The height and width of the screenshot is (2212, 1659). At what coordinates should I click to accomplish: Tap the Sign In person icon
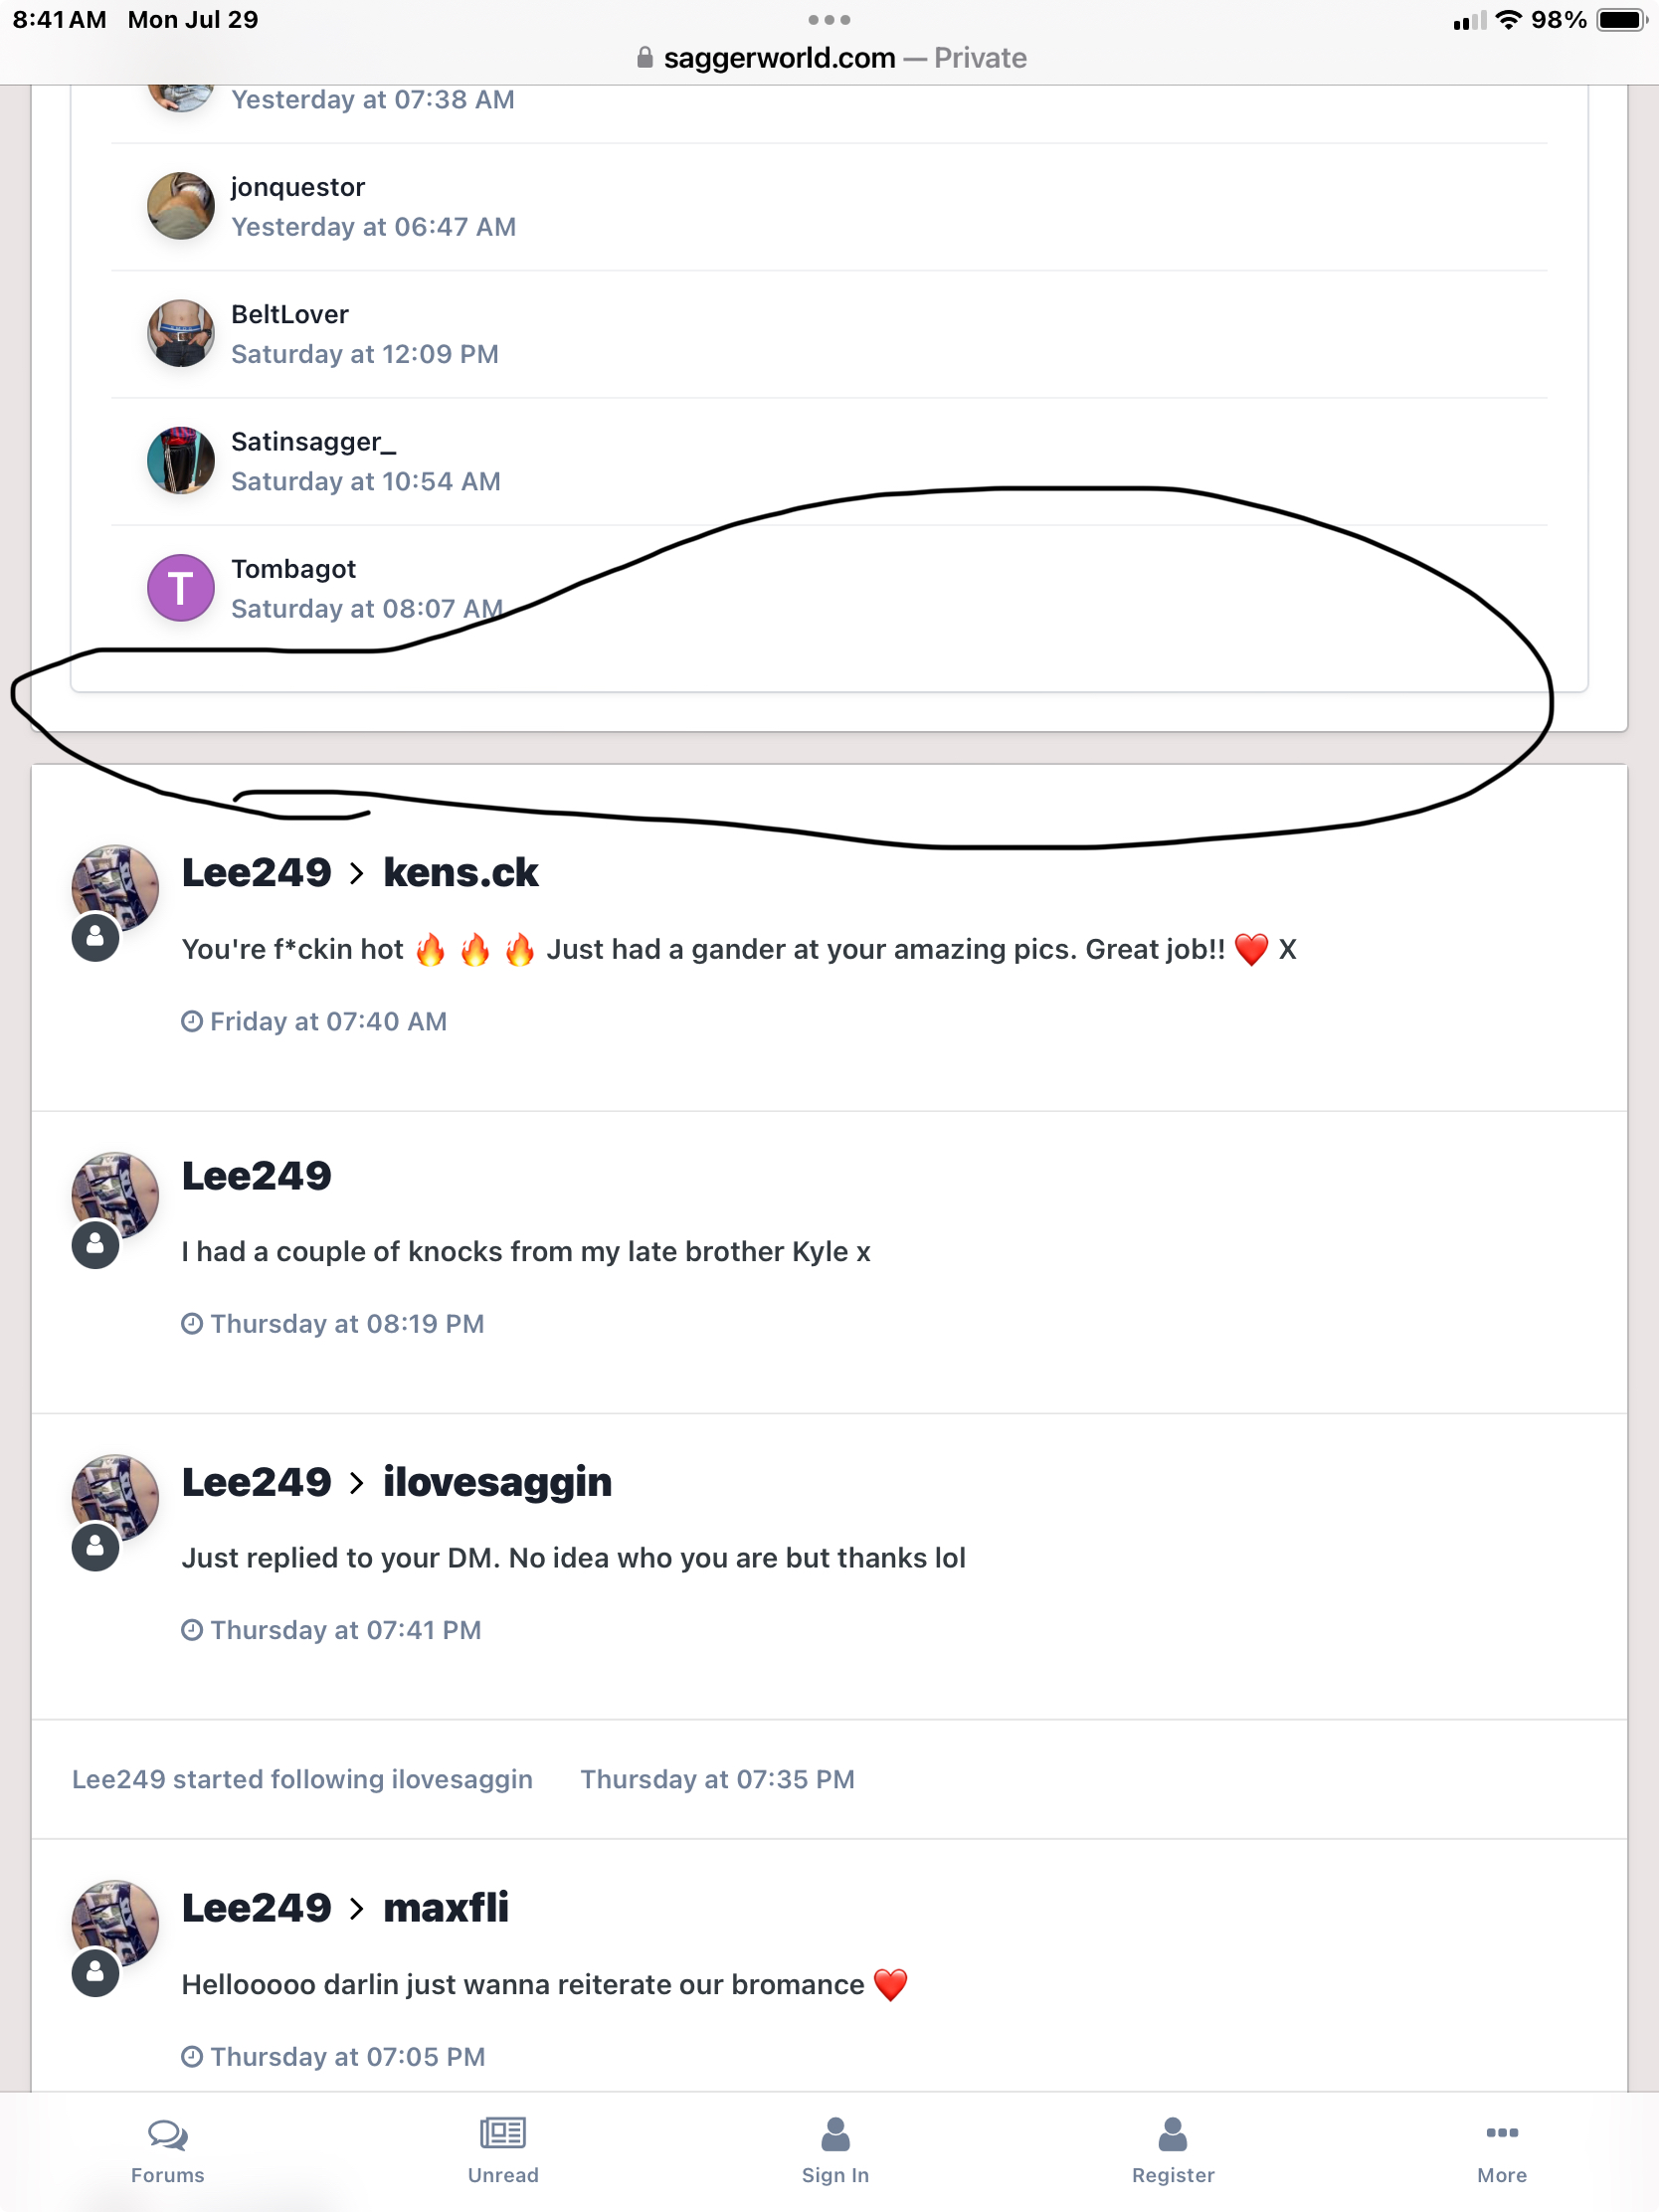[835, 2133]
